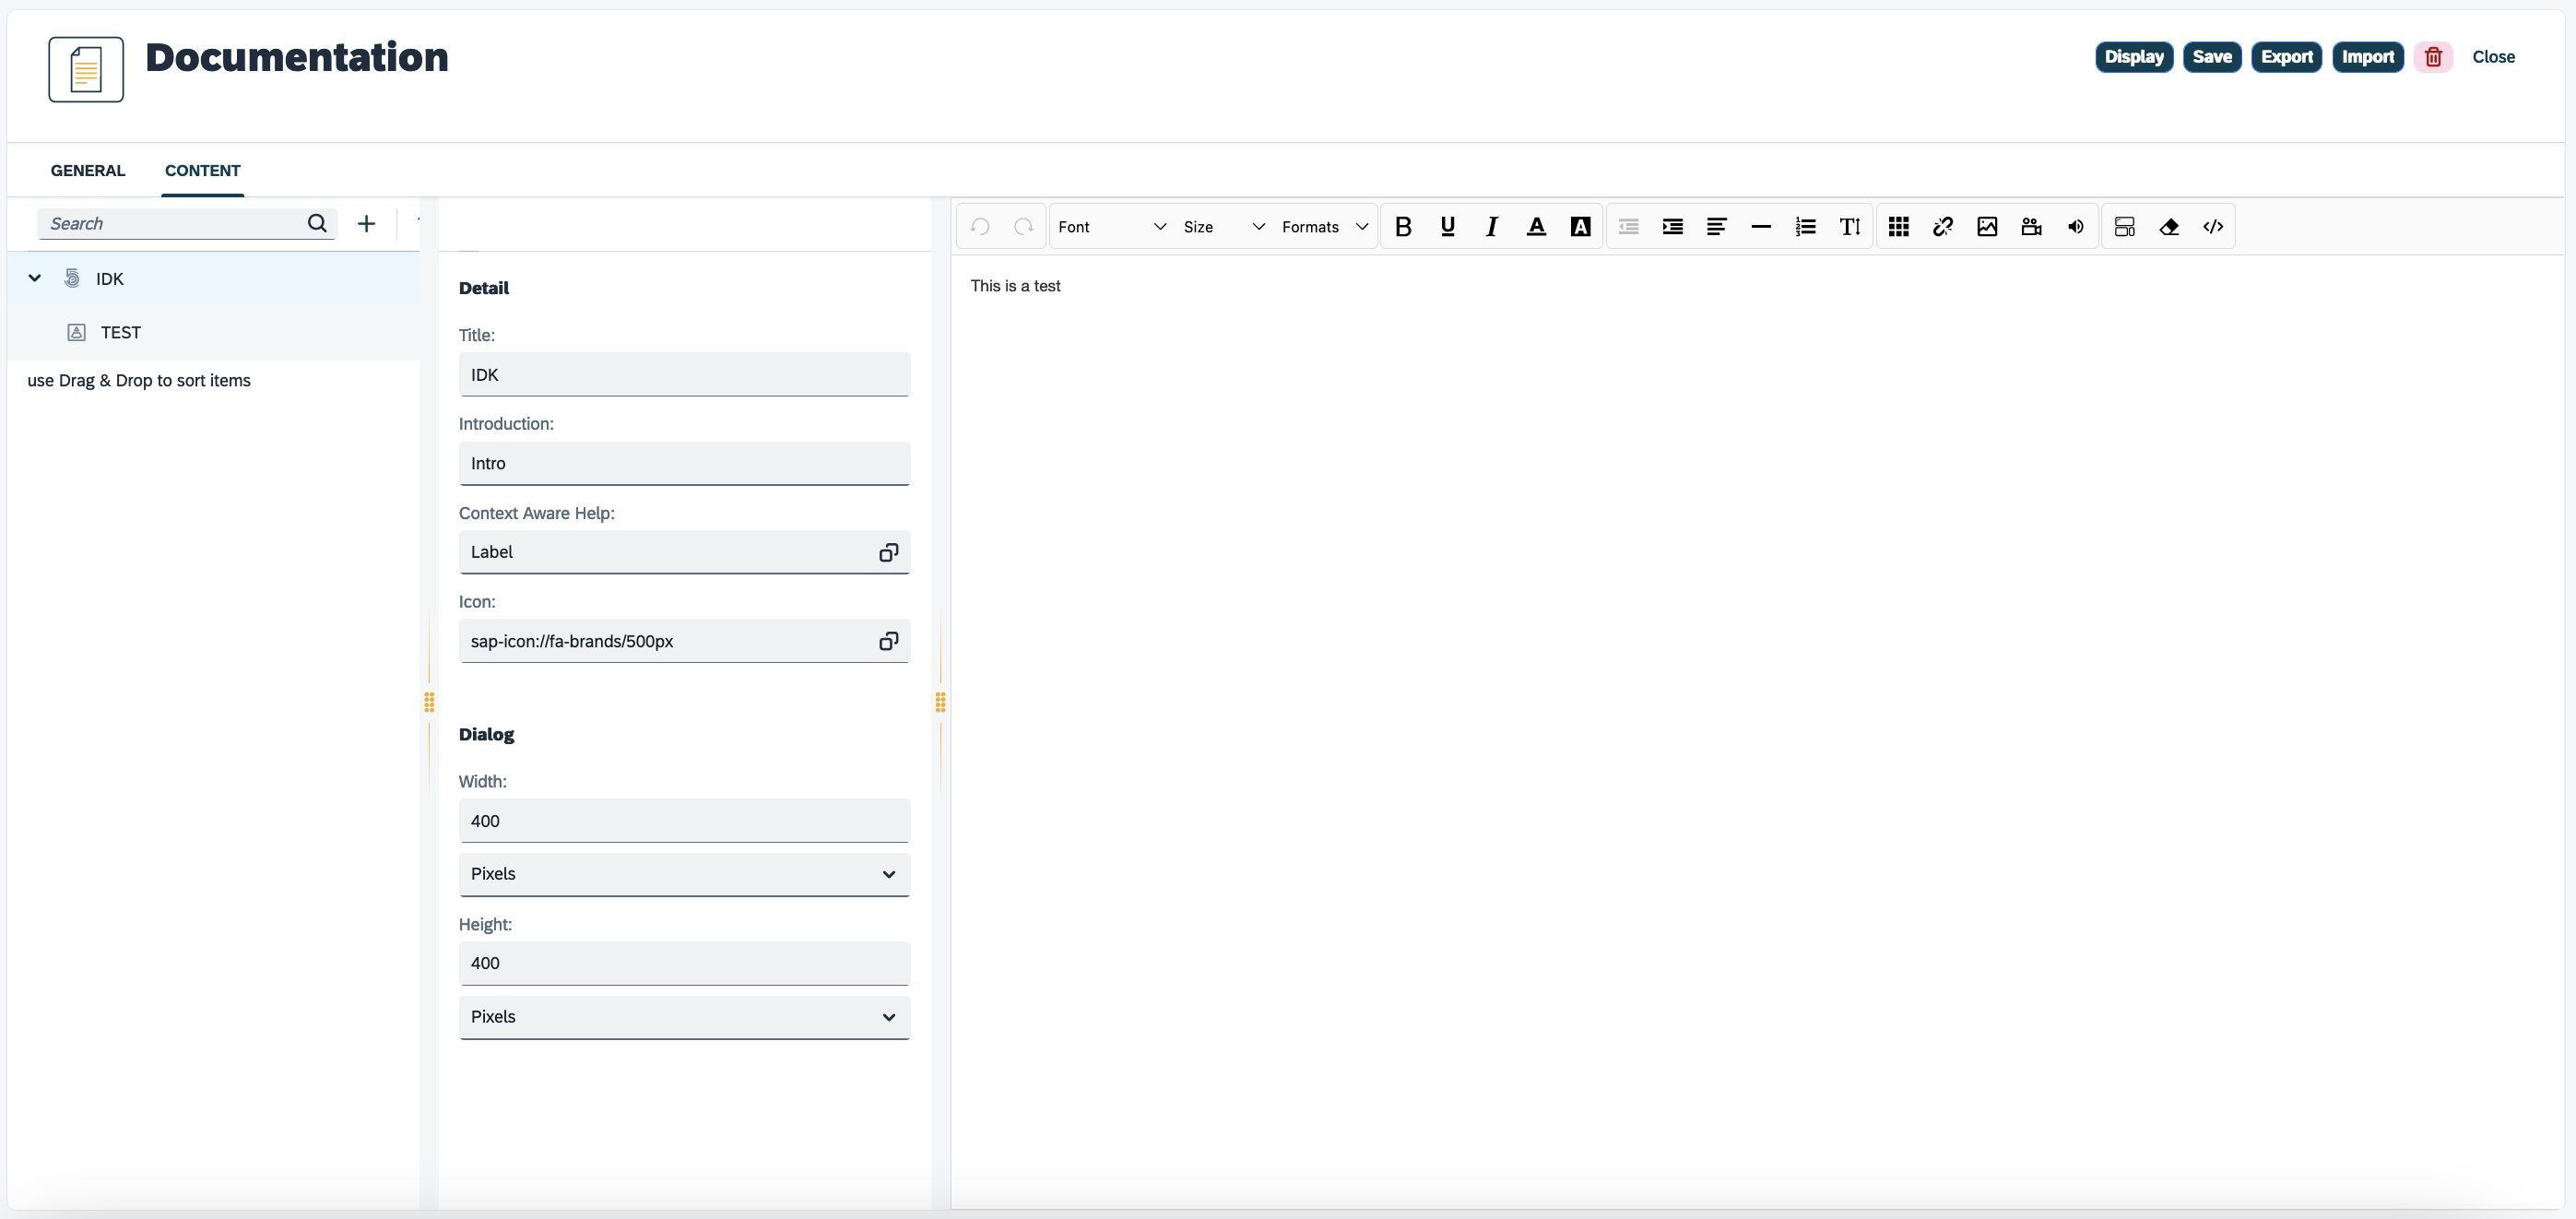Toggle Italic text formatting

click(1490, 225)
